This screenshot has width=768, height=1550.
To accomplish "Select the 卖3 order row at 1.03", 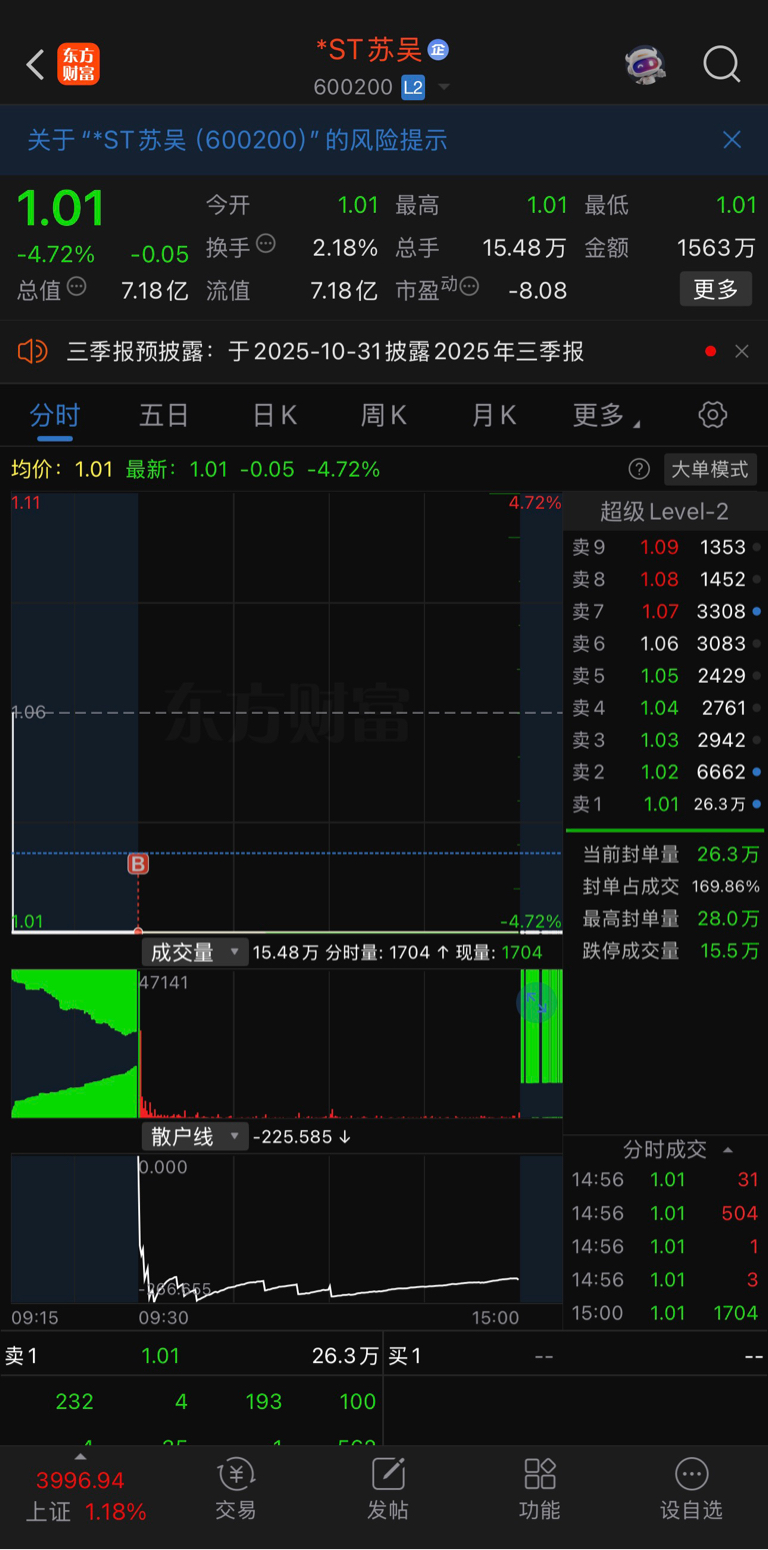I will coord(664,739).
